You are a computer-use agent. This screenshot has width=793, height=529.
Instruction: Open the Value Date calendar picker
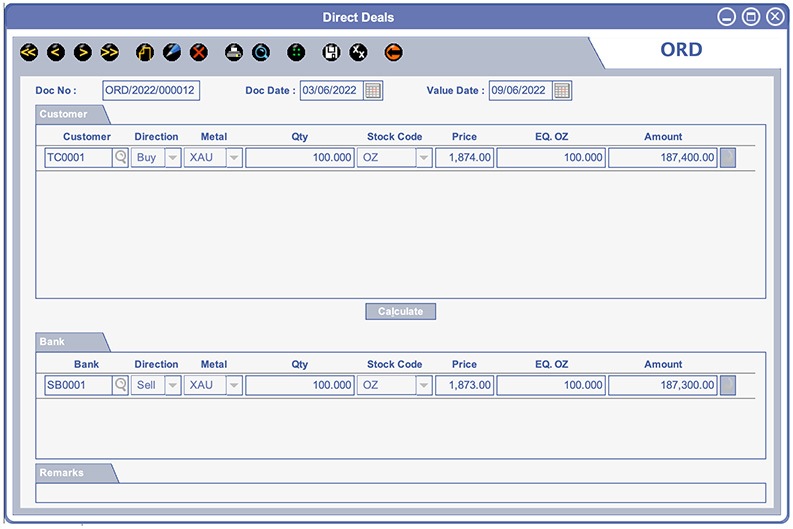562,91
